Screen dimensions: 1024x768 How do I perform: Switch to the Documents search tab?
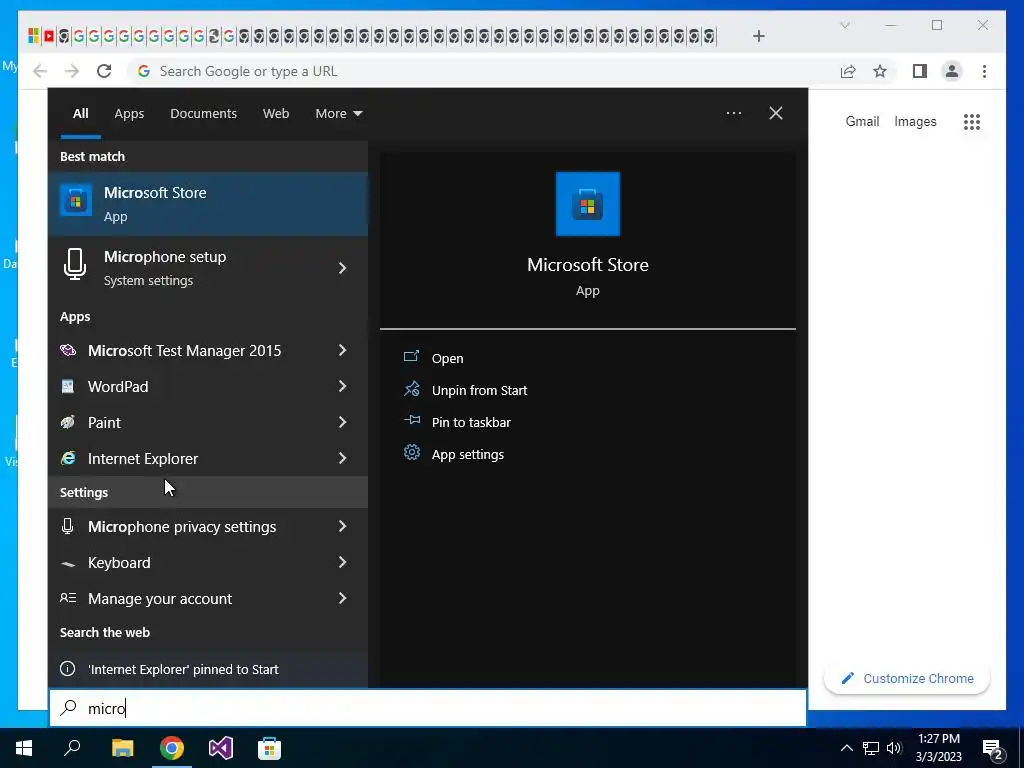tap(203, 114)
